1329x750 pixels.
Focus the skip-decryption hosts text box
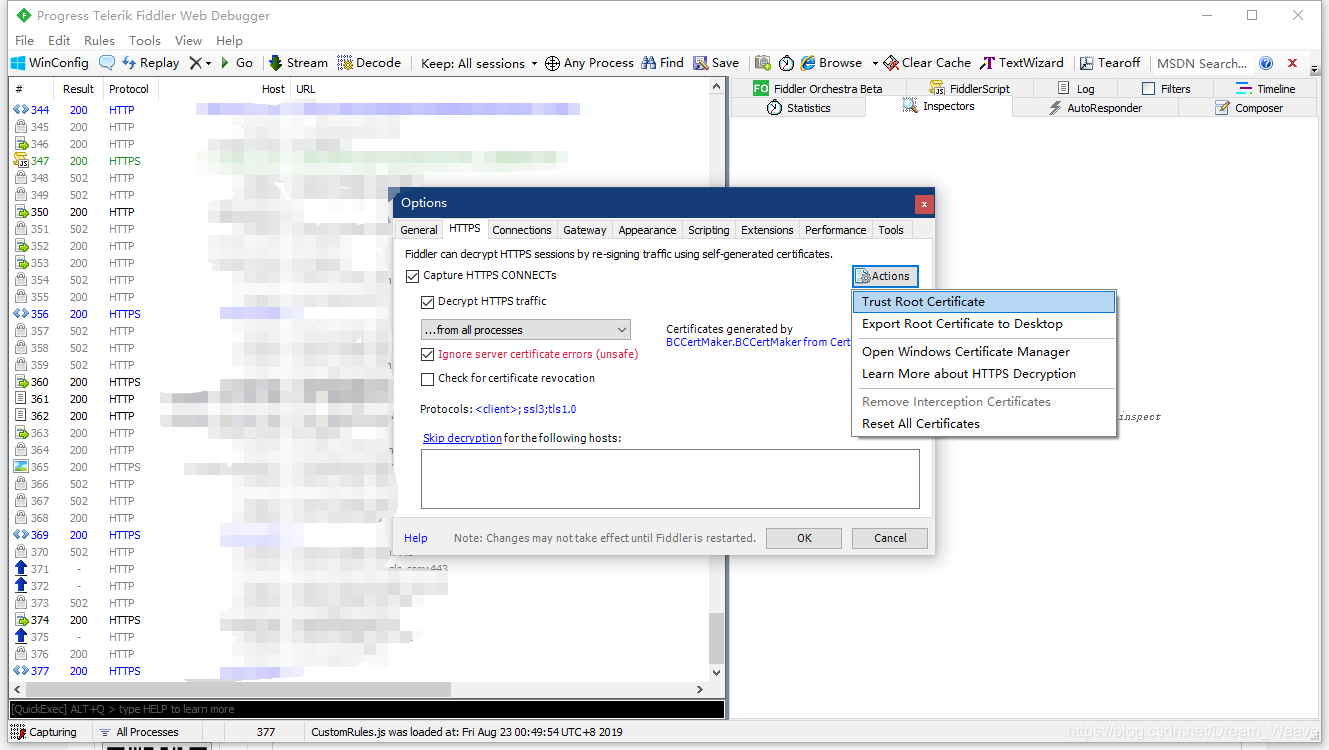tap(670, 479)
